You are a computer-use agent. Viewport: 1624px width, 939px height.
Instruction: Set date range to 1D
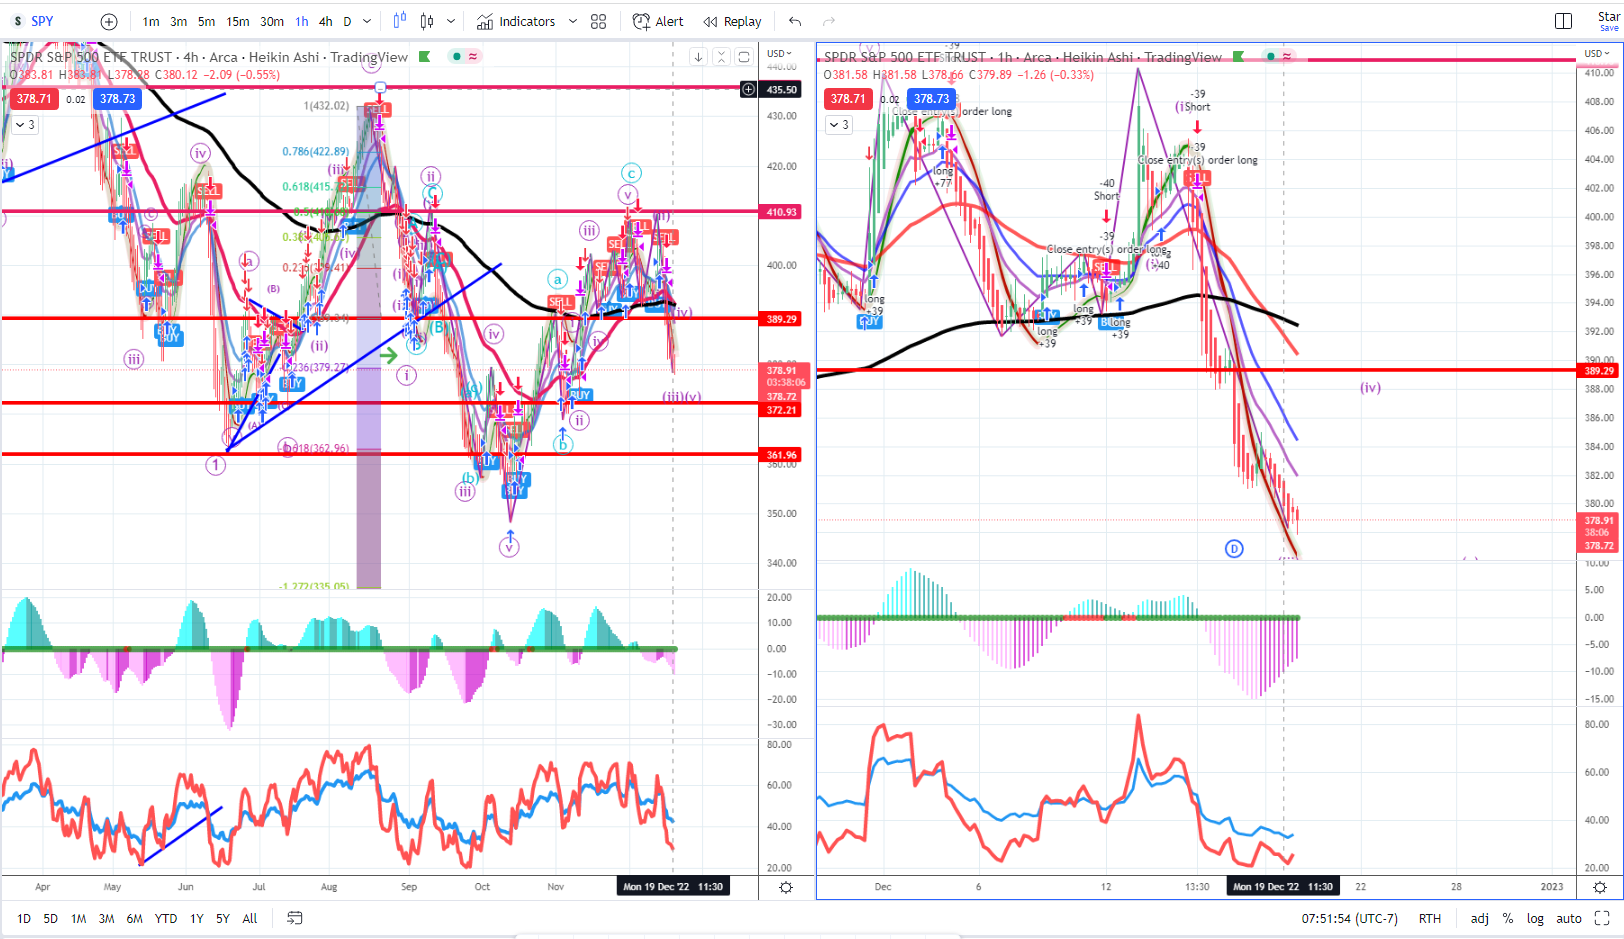[24, 918]
